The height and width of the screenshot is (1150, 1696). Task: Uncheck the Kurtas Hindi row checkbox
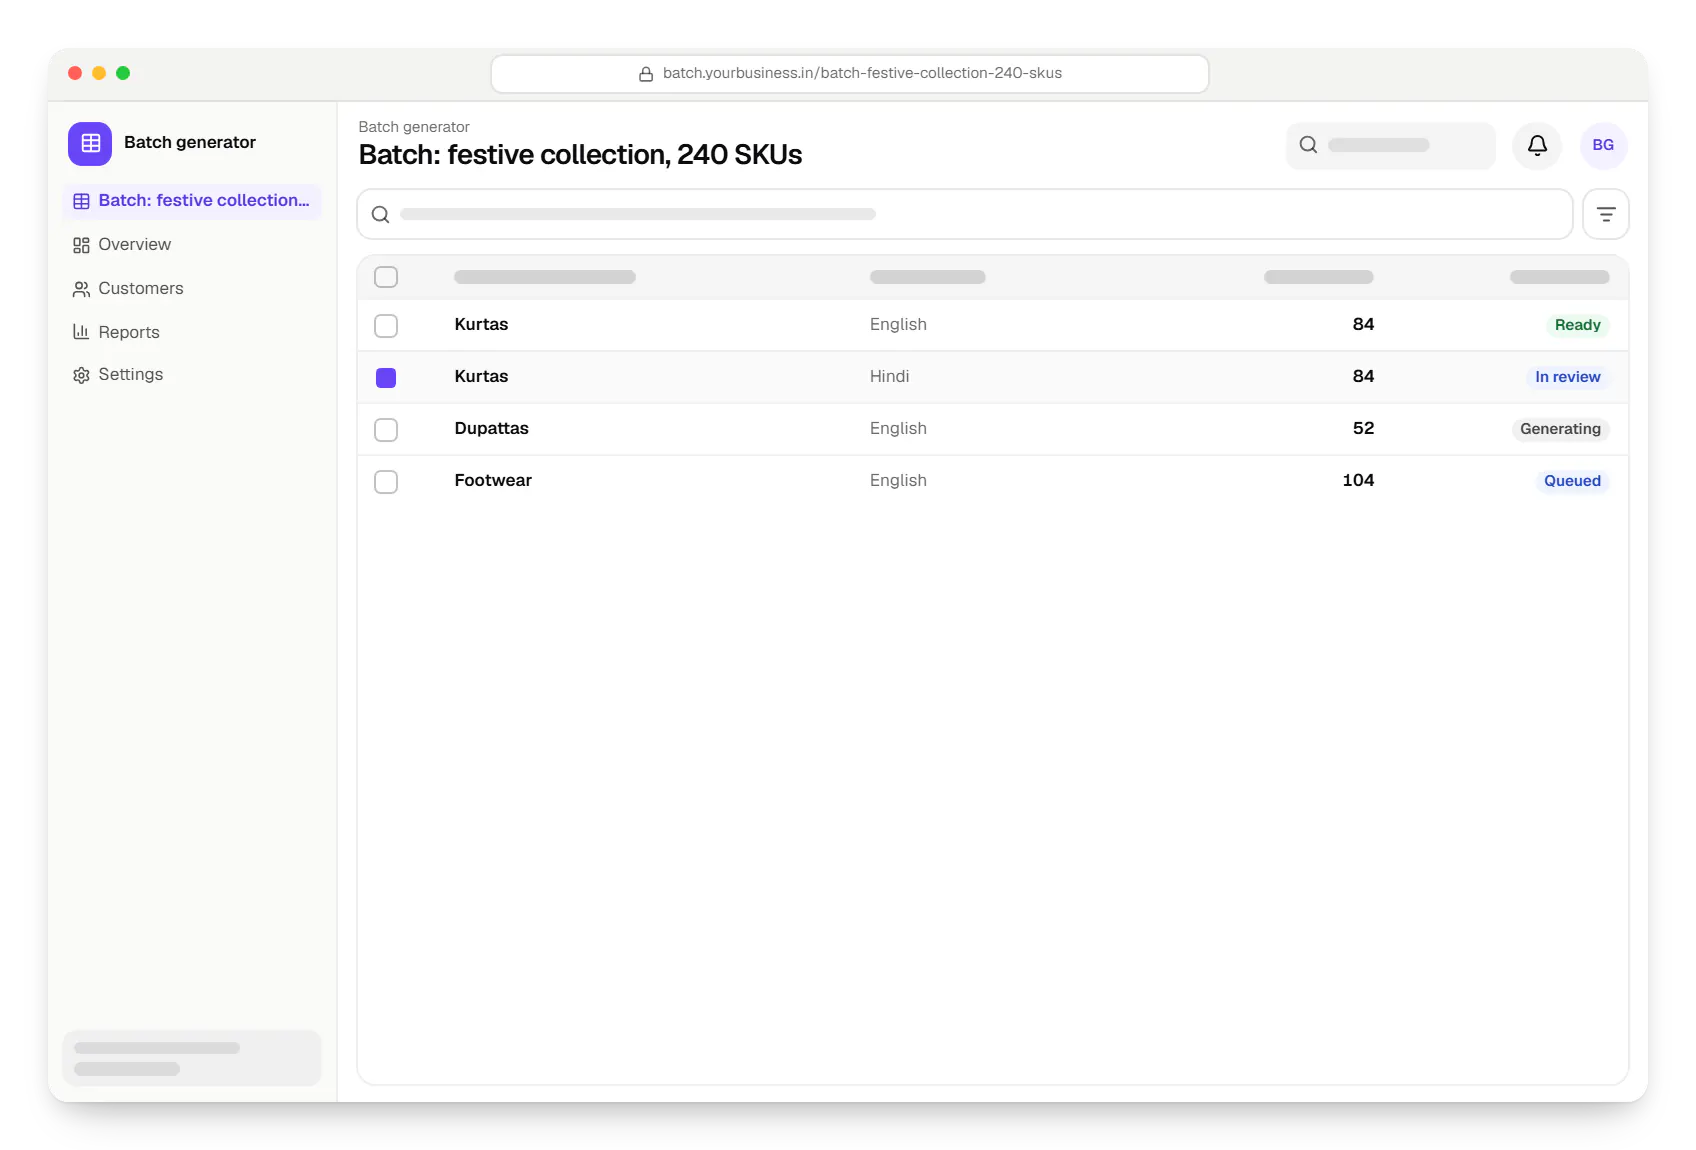coord(386,378)
